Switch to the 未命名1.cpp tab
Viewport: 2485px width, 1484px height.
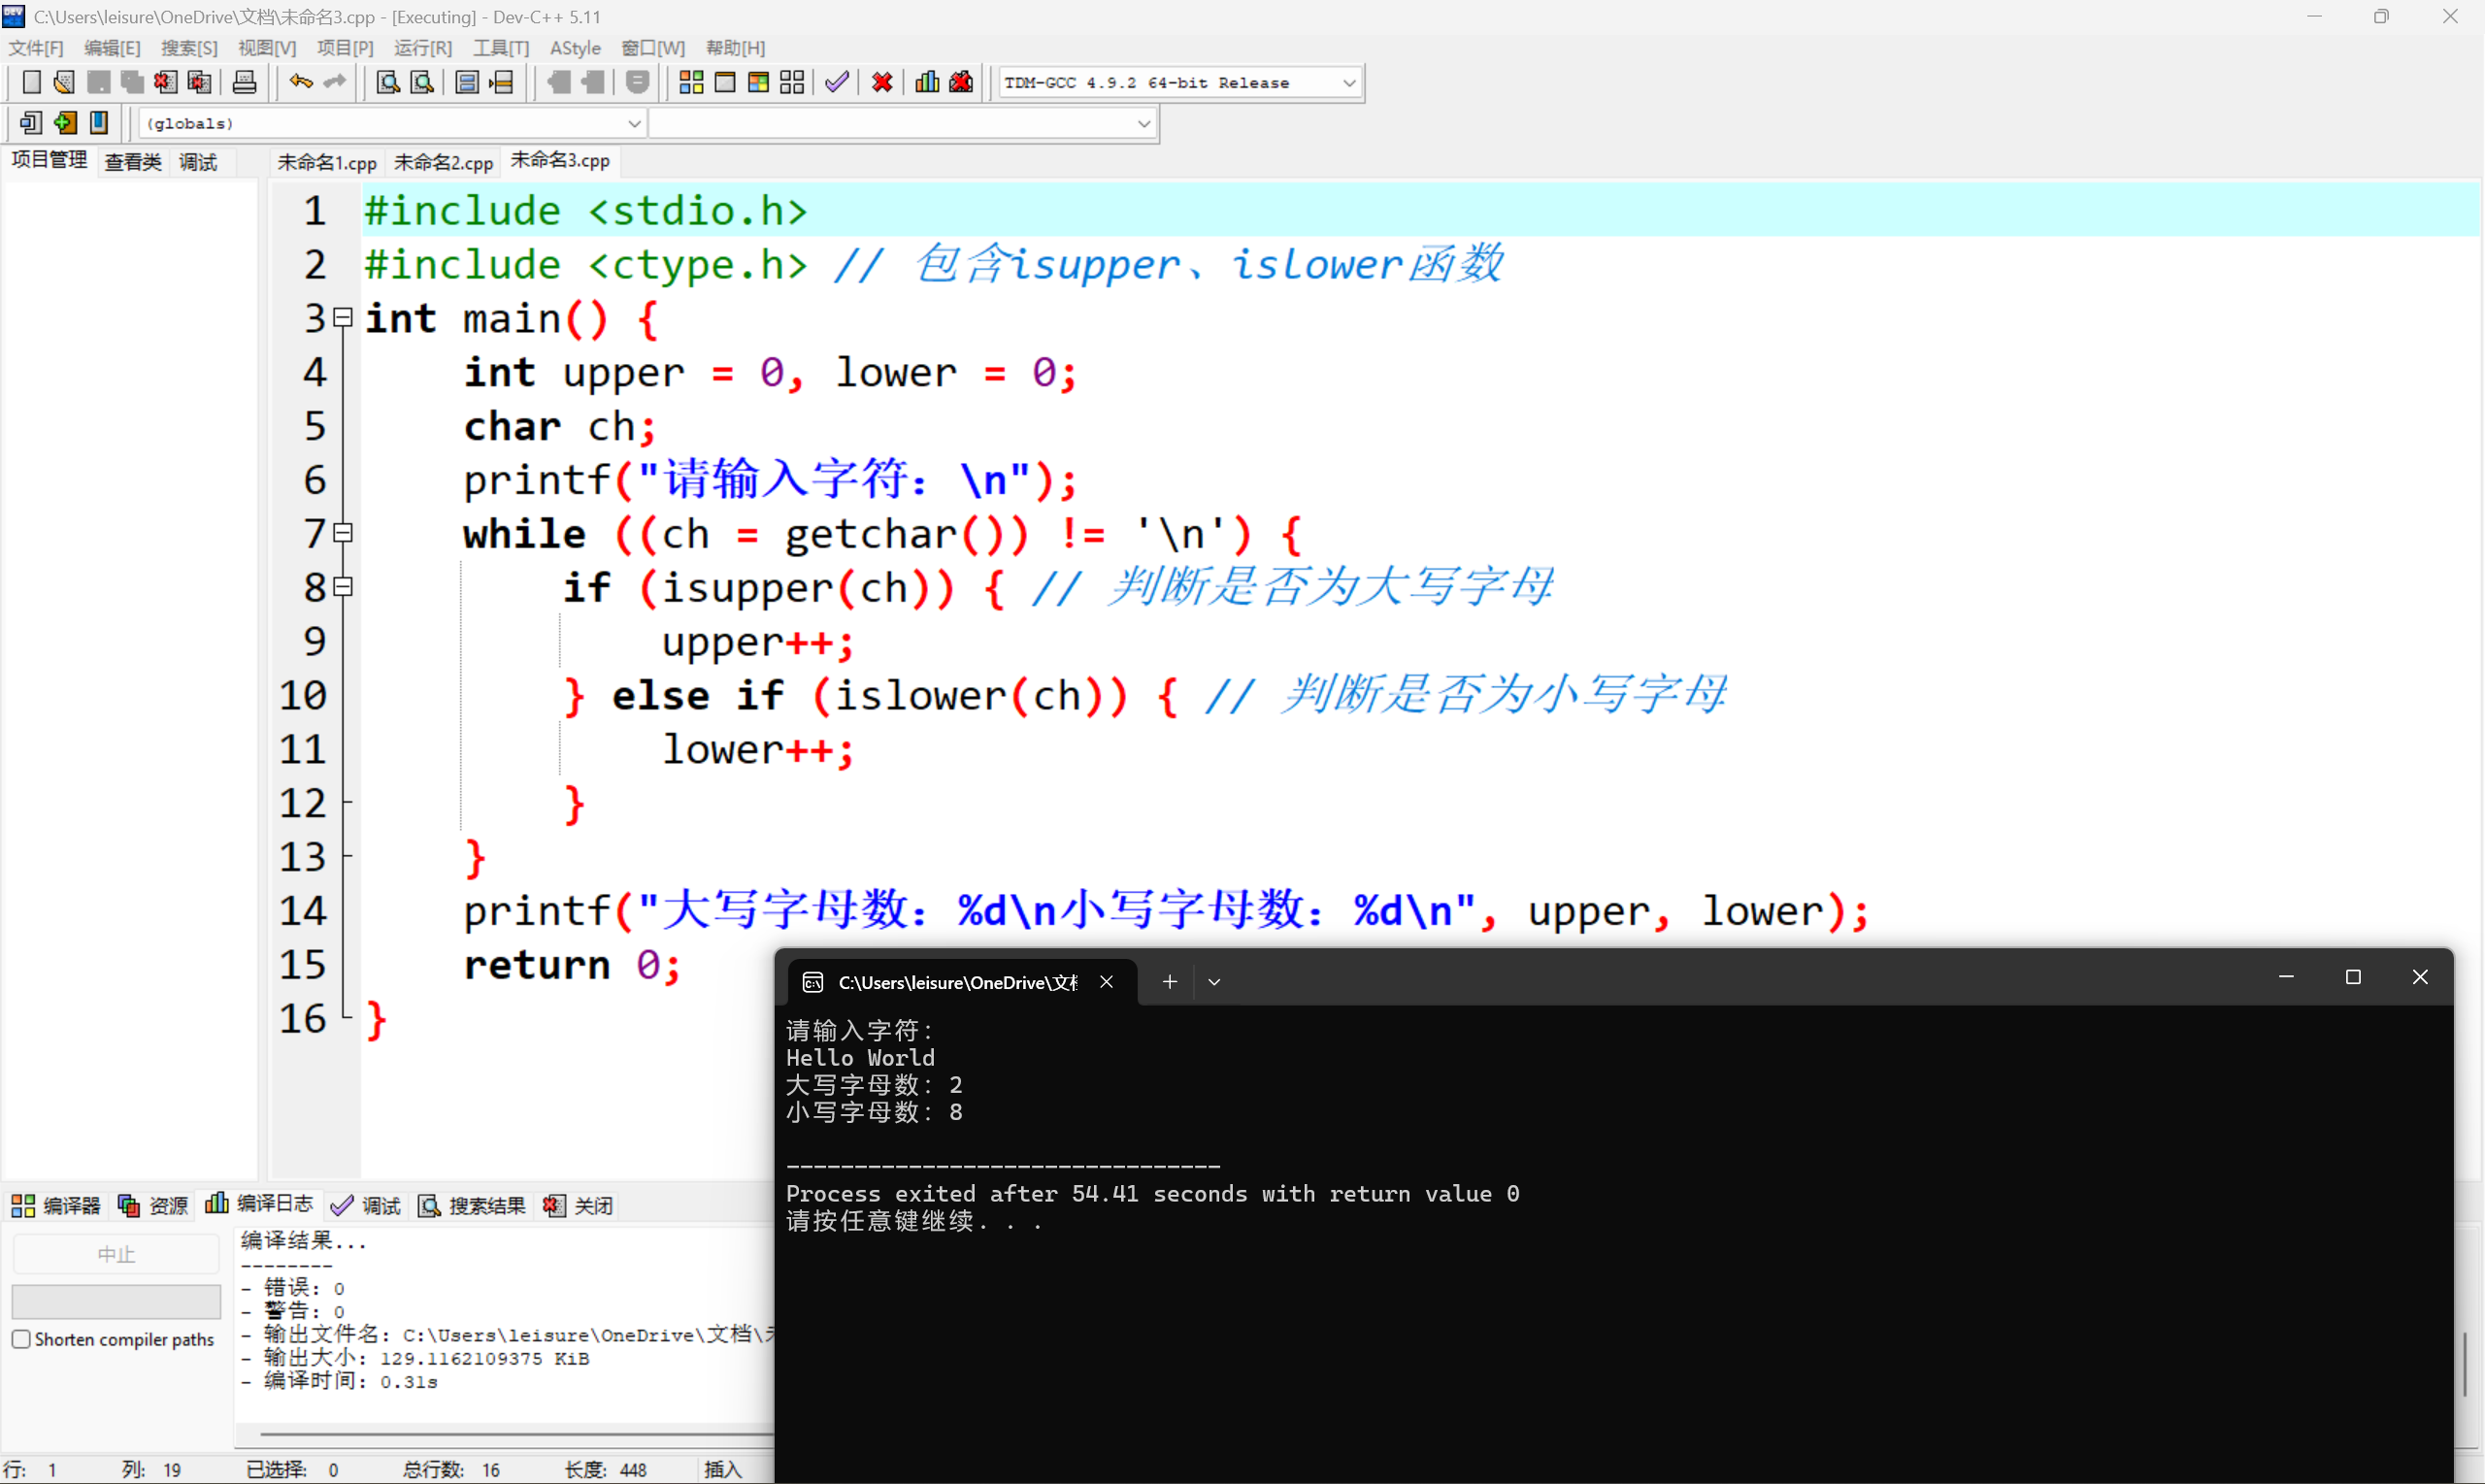pos(326,161)
